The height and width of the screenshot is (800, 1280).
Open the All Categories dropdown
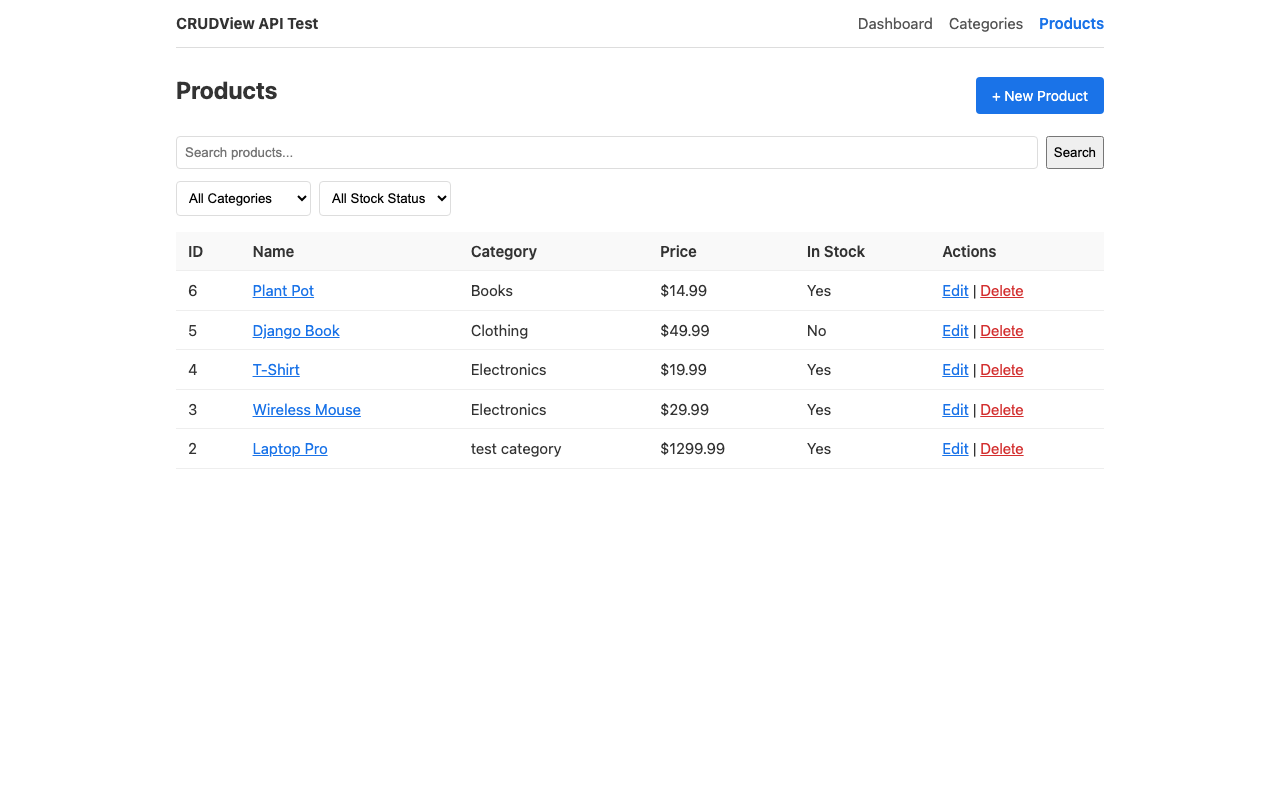coord(243,198)
